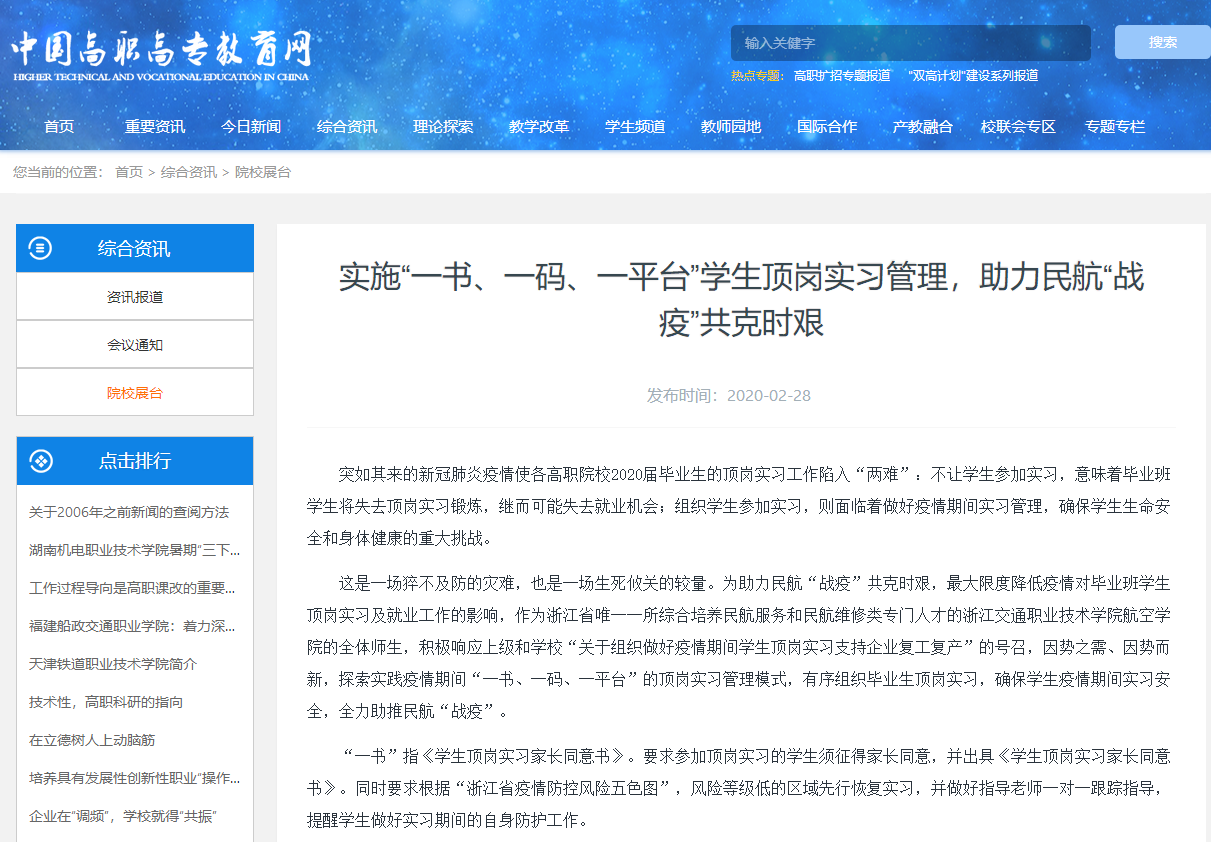Focus the 输入关键字 search input field

coord(910,43)
